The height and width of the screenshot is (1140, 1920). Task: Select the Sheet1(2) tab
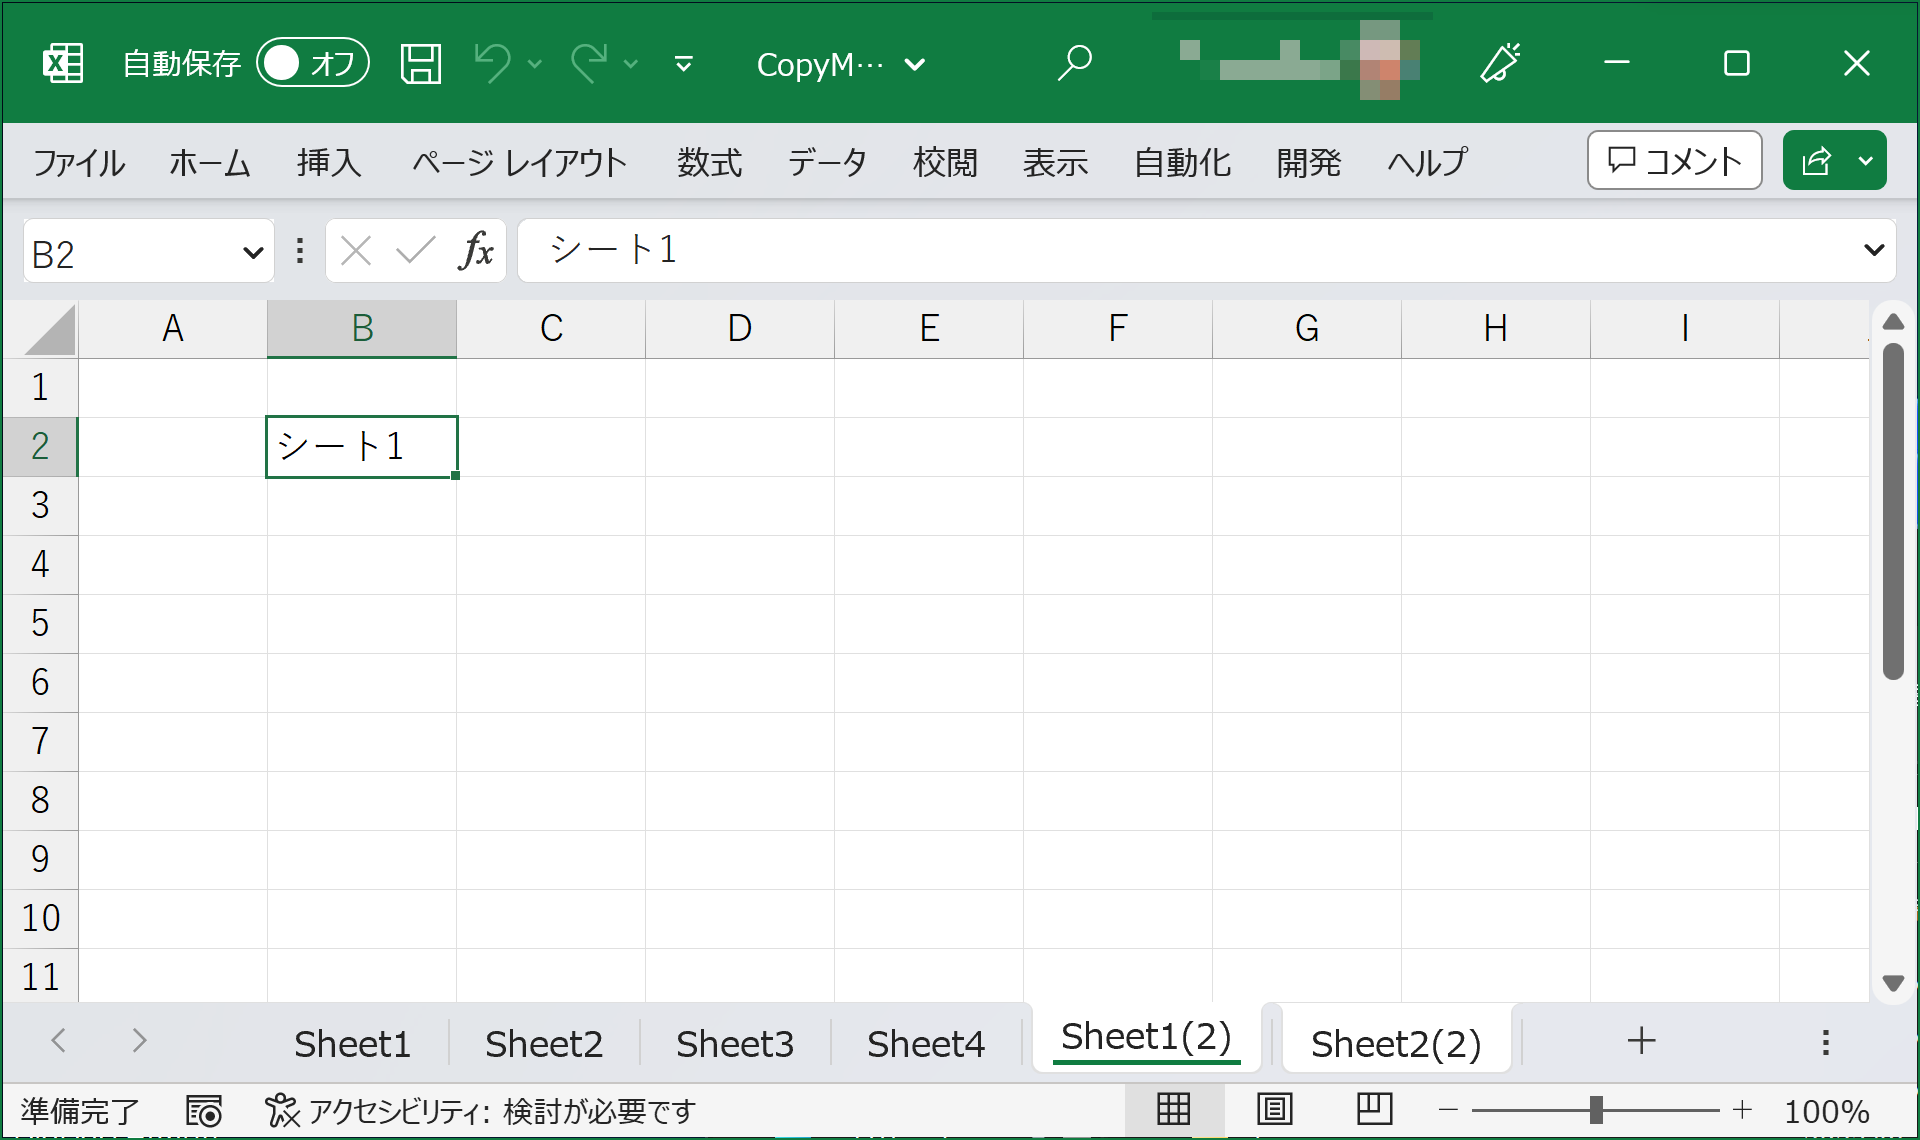point(1146,1037)
